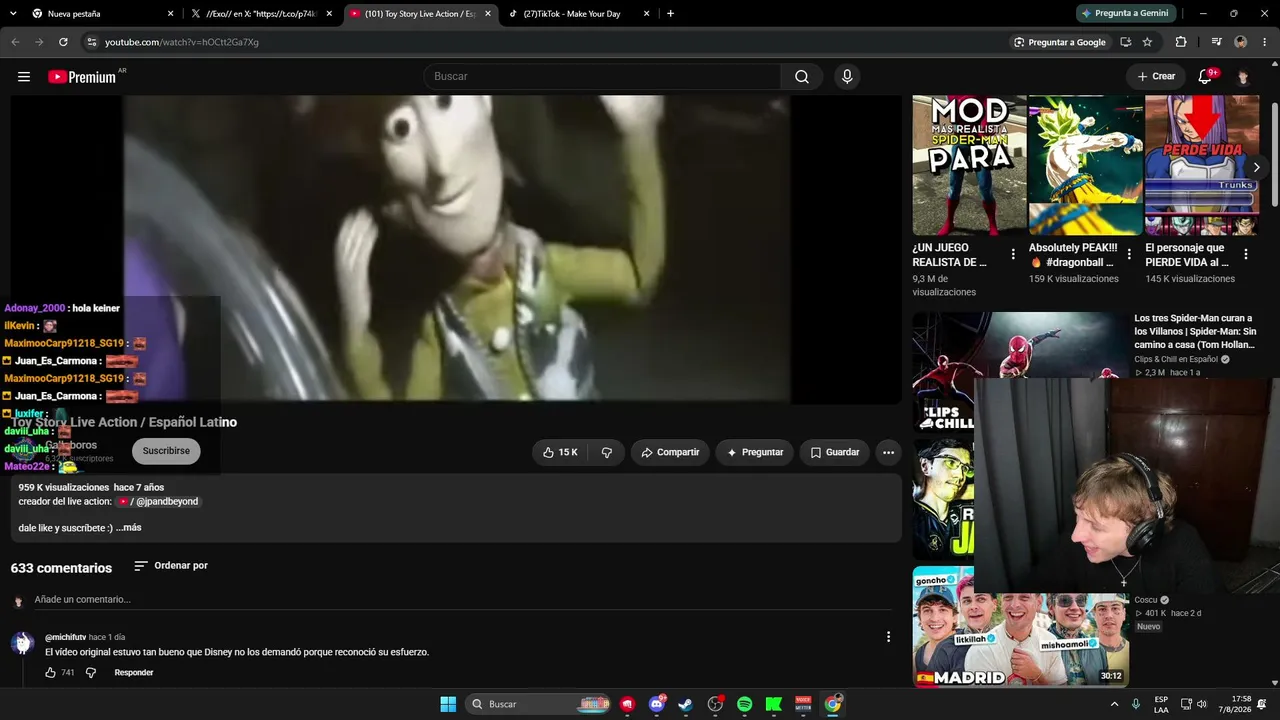Open Chrome media controls icon

coord(1216,42)
